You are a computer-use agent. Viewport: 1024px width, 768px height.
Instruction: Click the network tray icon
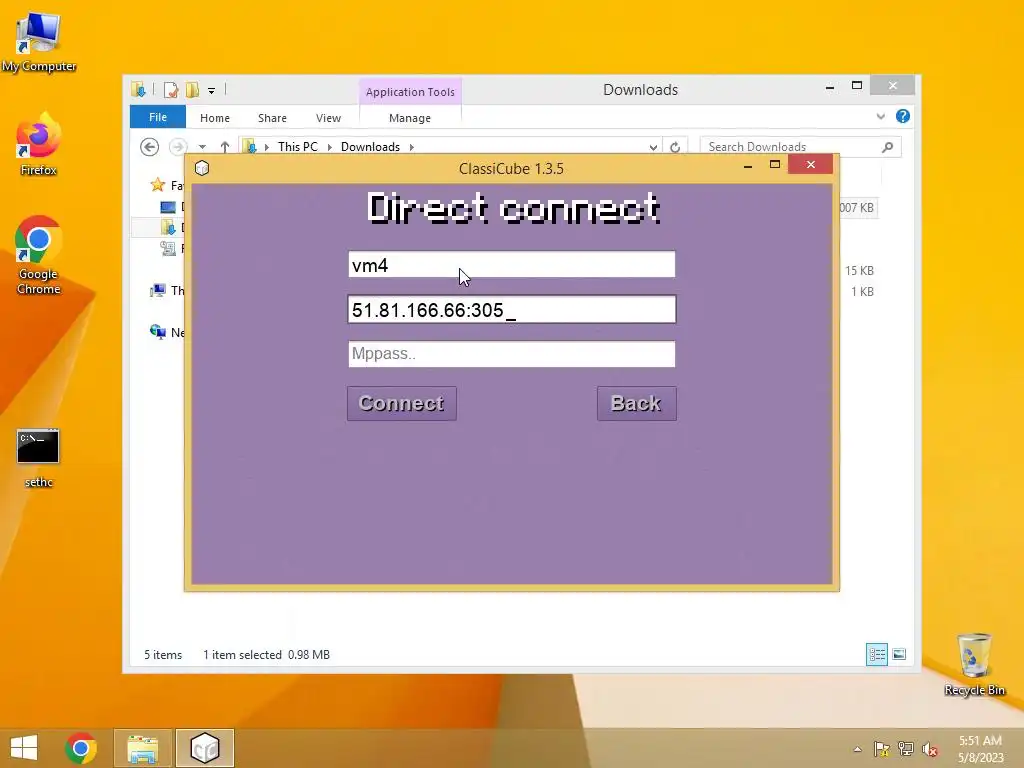point(906,749)
